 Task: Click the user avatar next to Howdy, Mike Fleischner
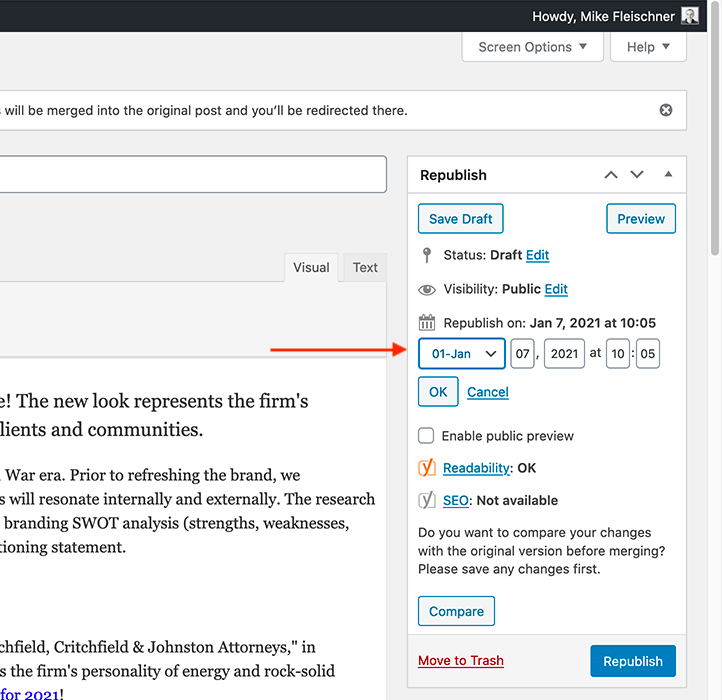(x=690, y=16)
